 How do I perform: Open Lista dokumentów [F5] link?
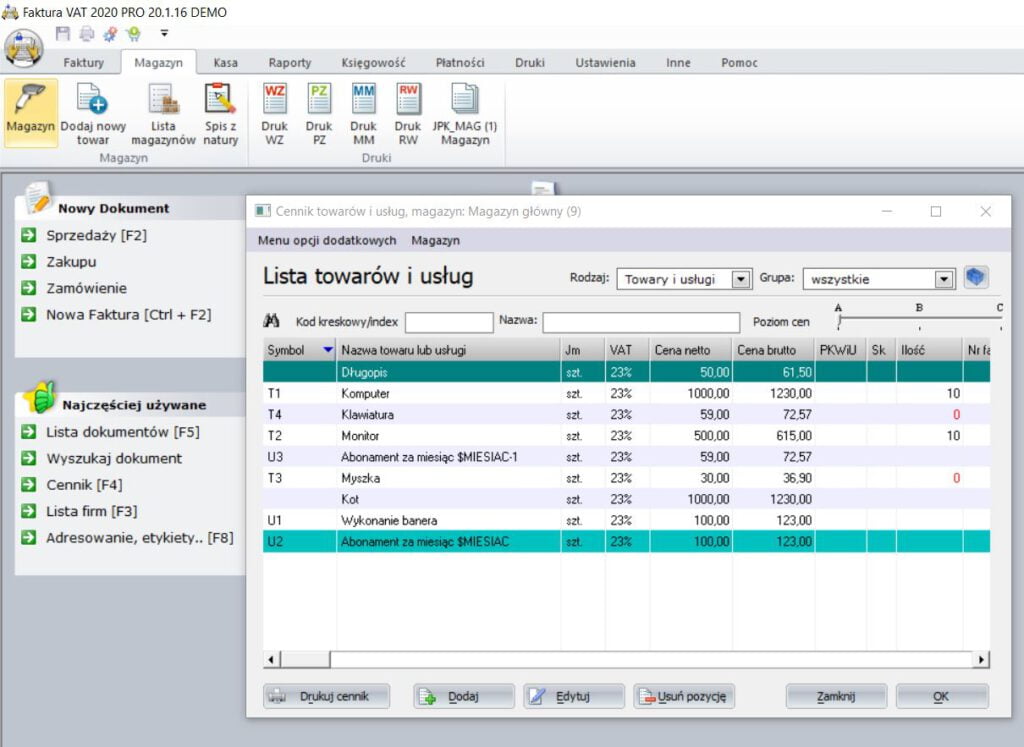point(122,432)
